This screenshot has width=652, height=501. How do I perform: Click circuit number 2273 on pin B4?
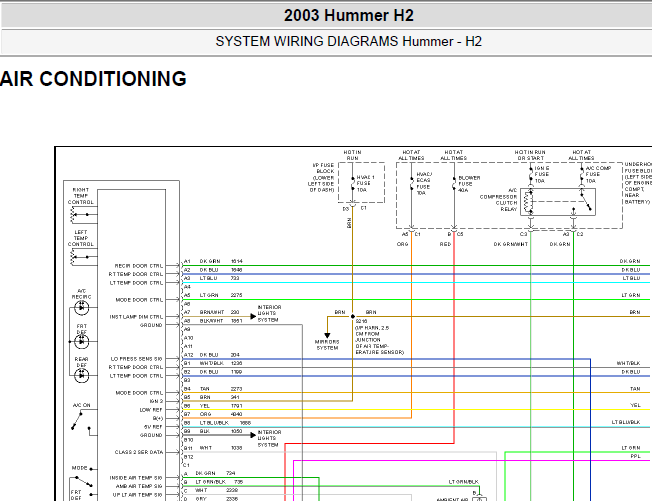coord(237,389)
